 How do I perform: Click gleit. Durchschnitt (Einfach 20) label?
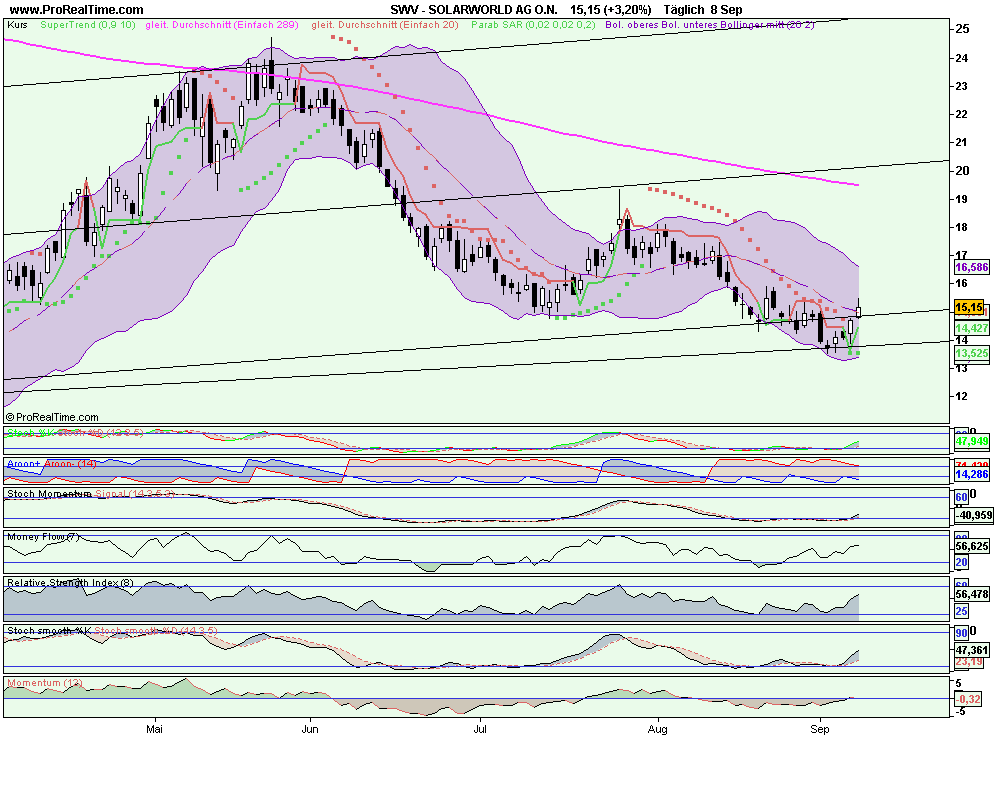click(x=385, y=25)
